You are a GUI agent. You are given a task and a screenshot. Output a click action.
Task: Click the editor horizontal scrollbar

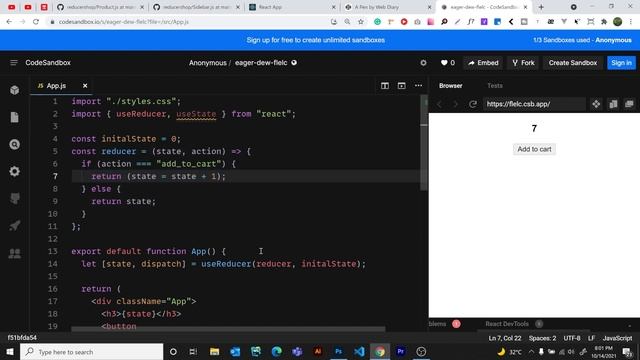tap(228, 329)
